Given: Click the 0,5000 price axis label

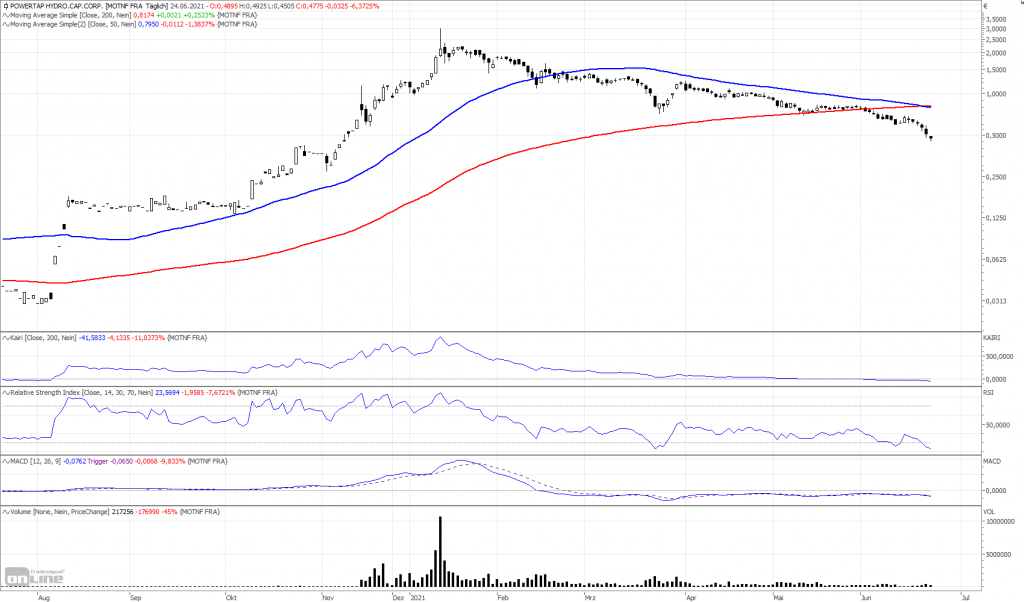Looking at the screenshot, I should (x=996, y=136).
